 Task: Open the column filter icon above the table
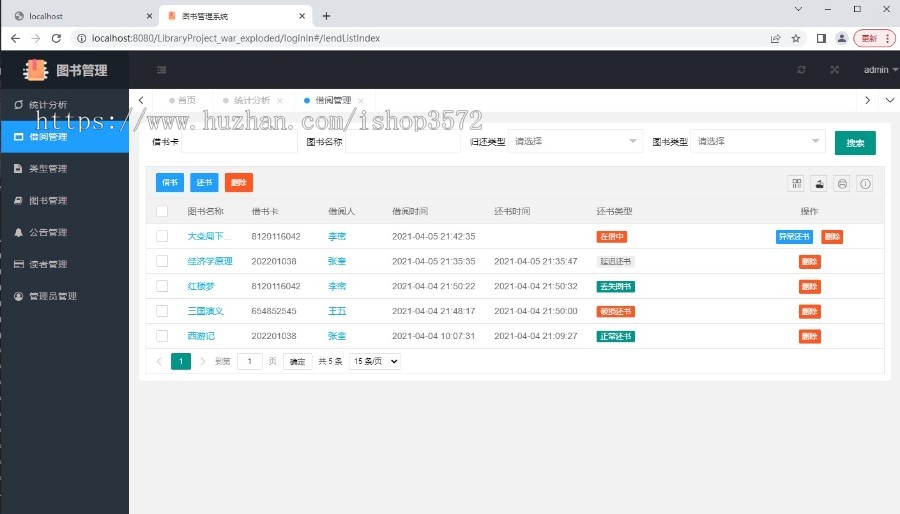pyautogui.click(x=797, y=184)
